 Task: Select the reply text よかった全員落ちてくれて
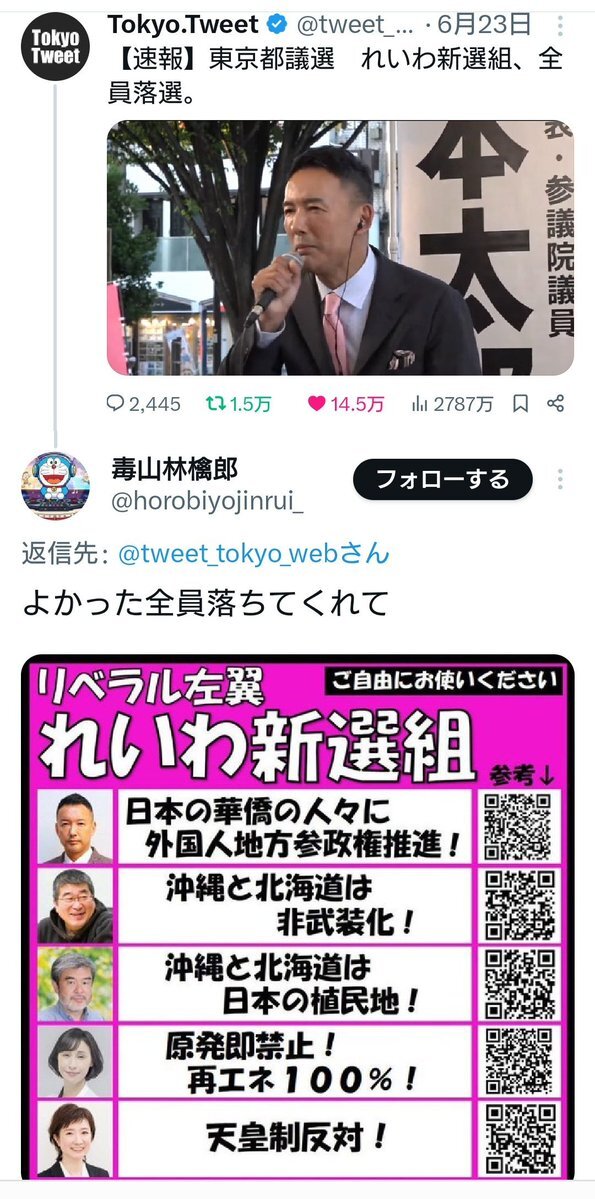pos(206,604)
